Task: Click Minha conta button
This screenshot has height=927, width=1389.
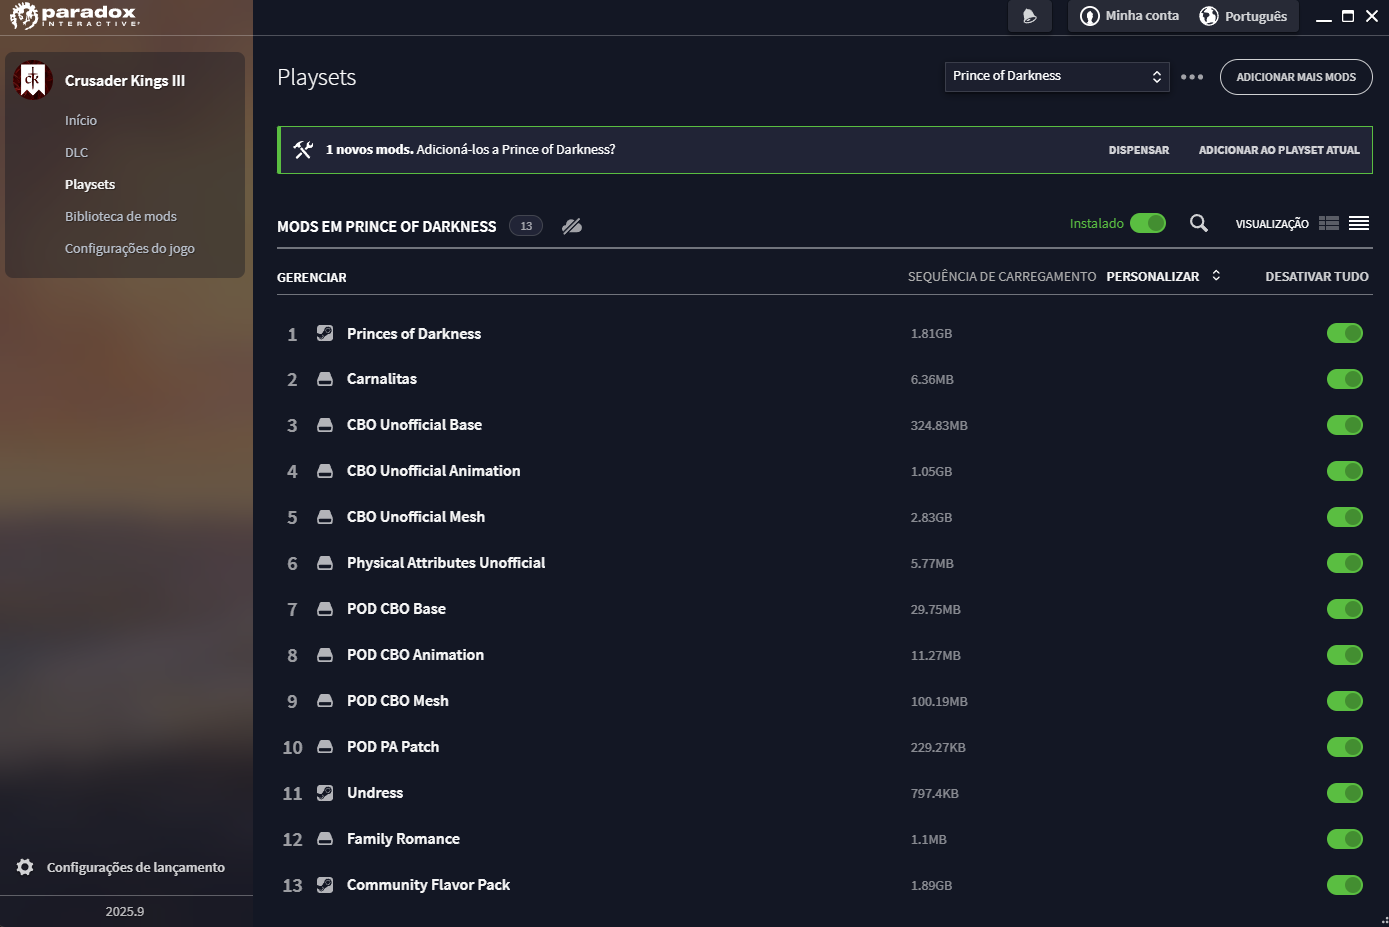Action: (1129, 16)
